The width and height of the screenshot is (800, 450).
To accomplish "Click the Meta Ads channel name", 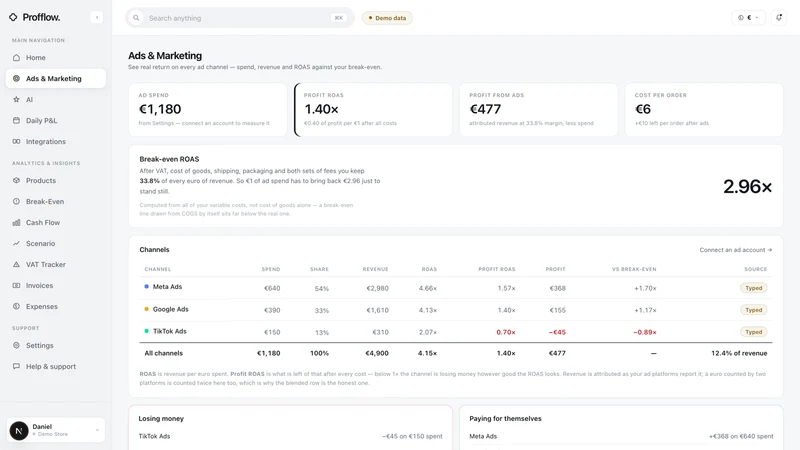I will click(x=167, y=287).
